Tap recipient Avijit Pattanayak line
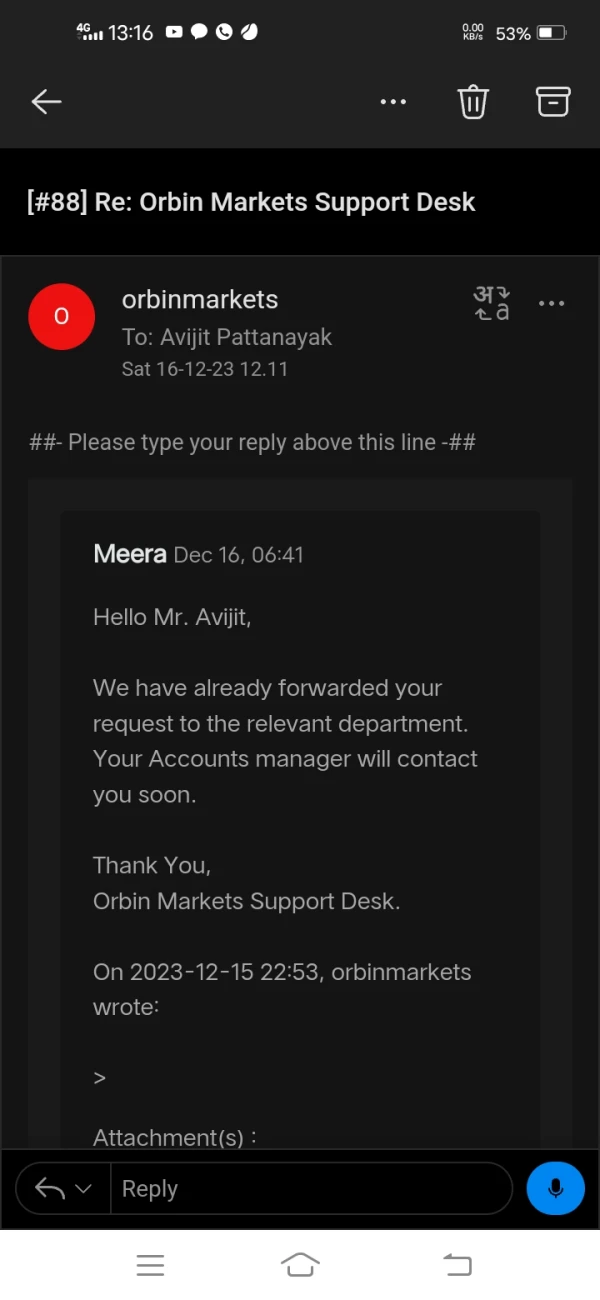 coord(227,337)
